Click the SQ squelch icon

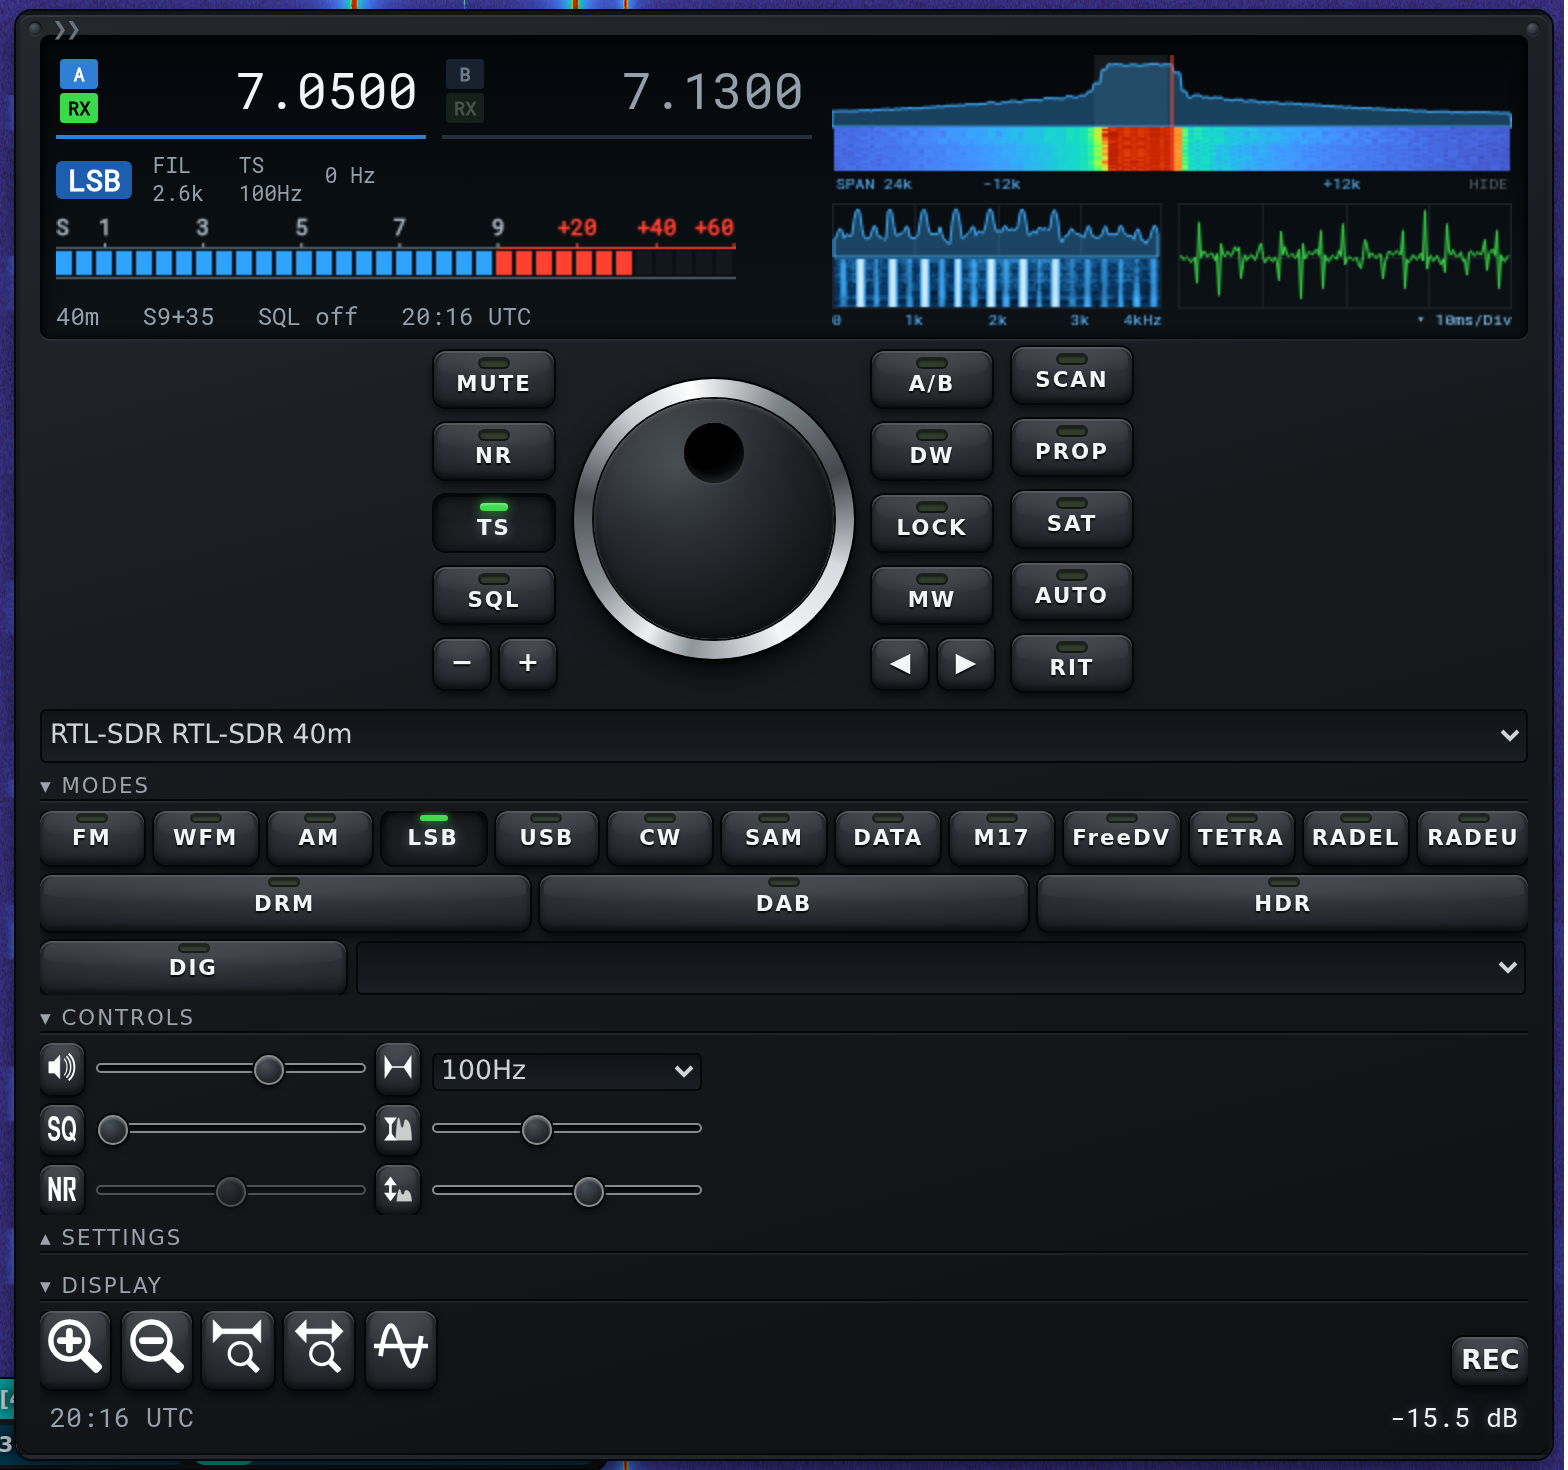tap(62, 1129)
